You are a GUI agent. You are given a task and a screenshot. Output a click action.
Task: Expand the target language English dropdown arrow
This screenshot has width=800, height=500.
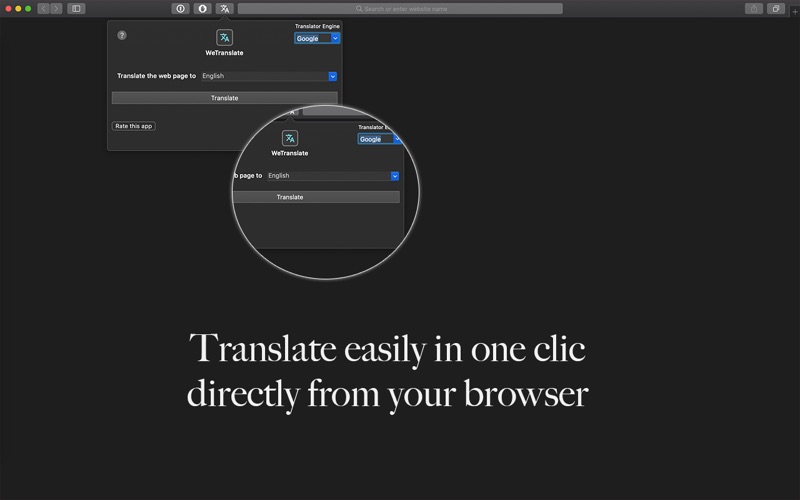click(333, 76)
